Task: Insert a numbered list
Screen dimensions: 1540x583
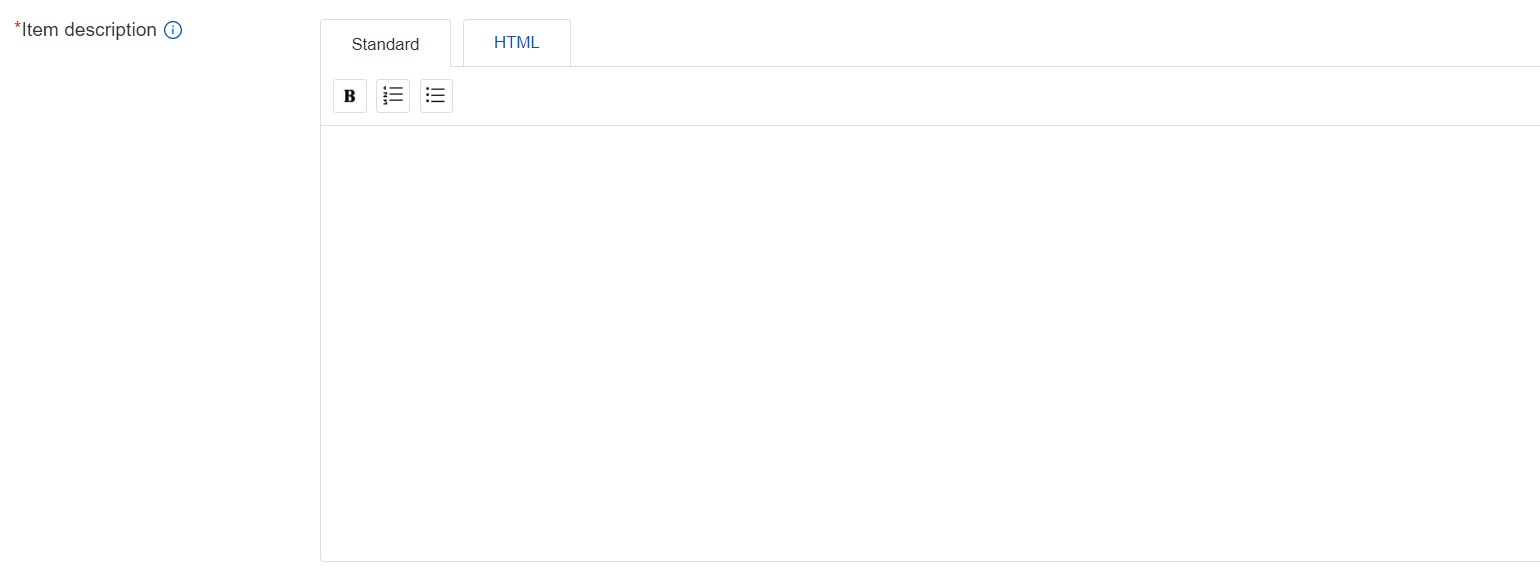Action: click(393, 96)
